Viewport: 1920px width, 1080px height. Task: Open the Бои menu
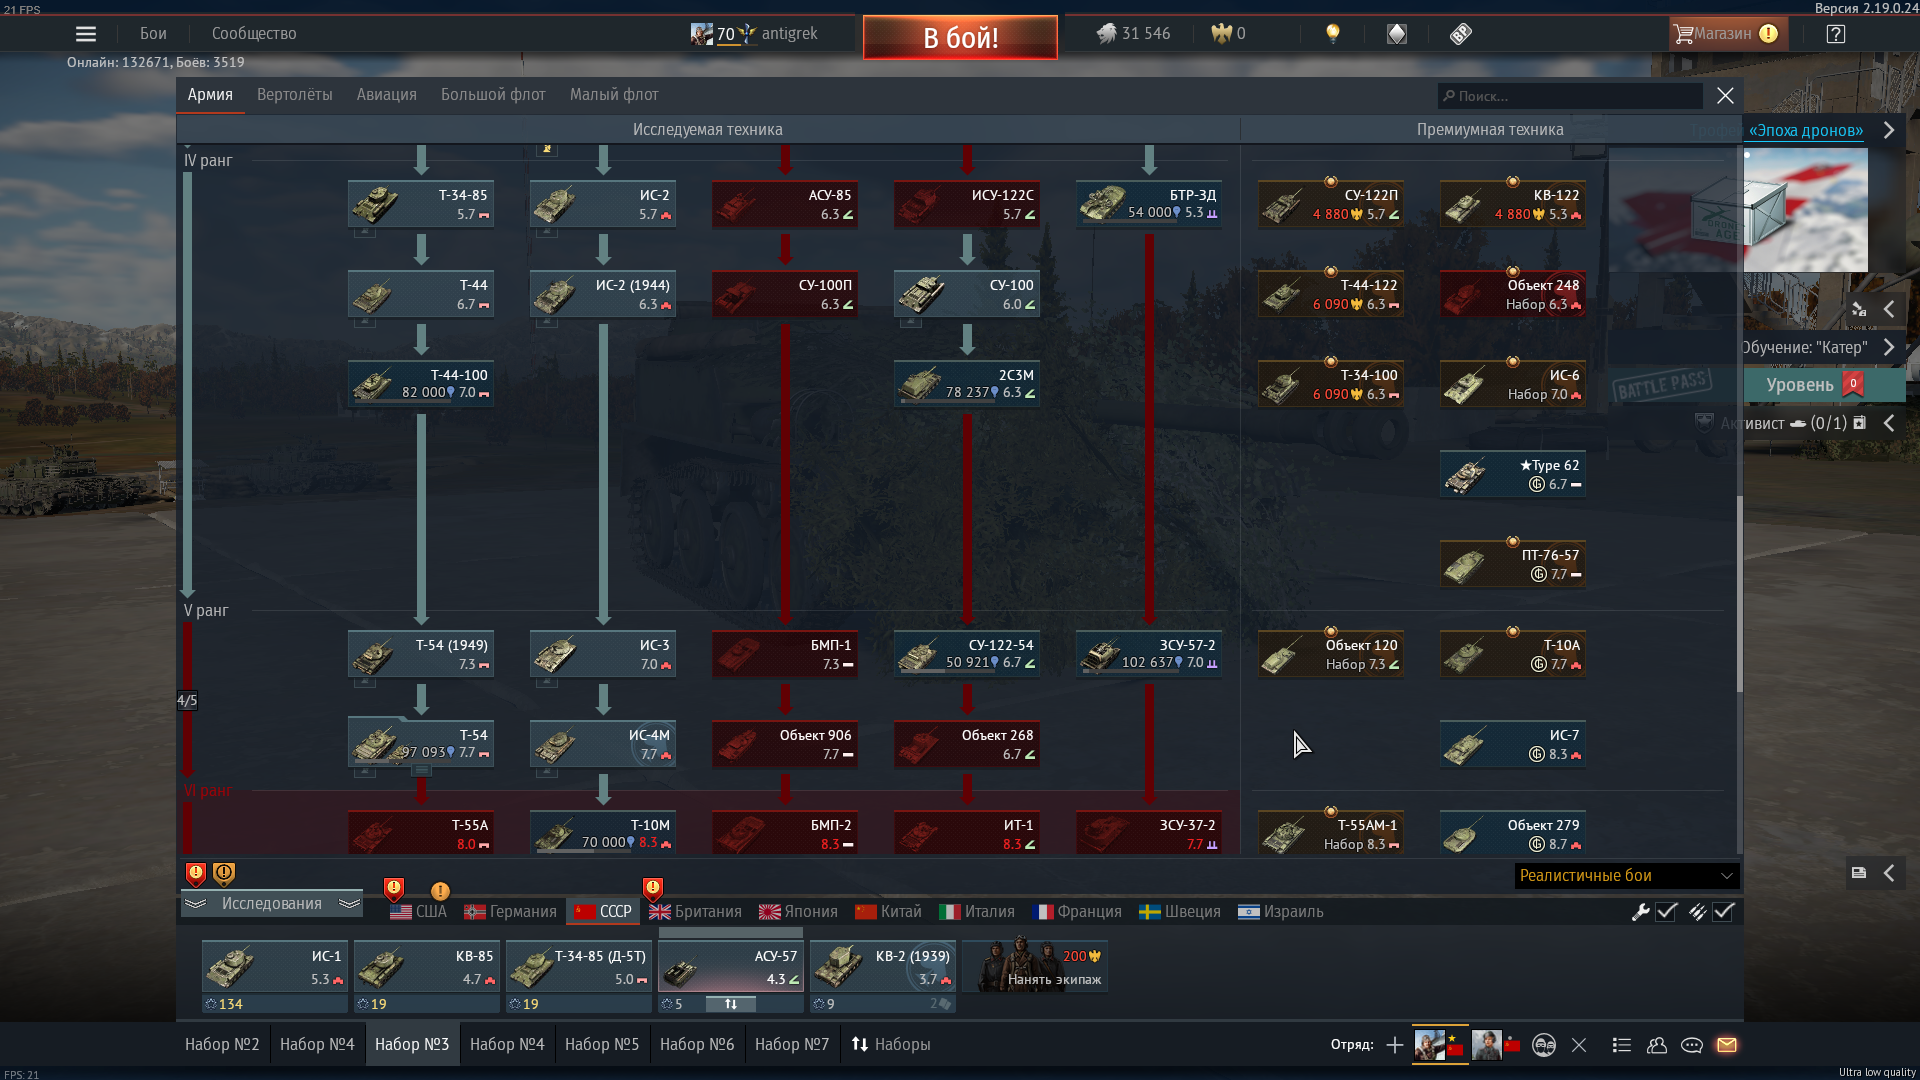(153, 34)
